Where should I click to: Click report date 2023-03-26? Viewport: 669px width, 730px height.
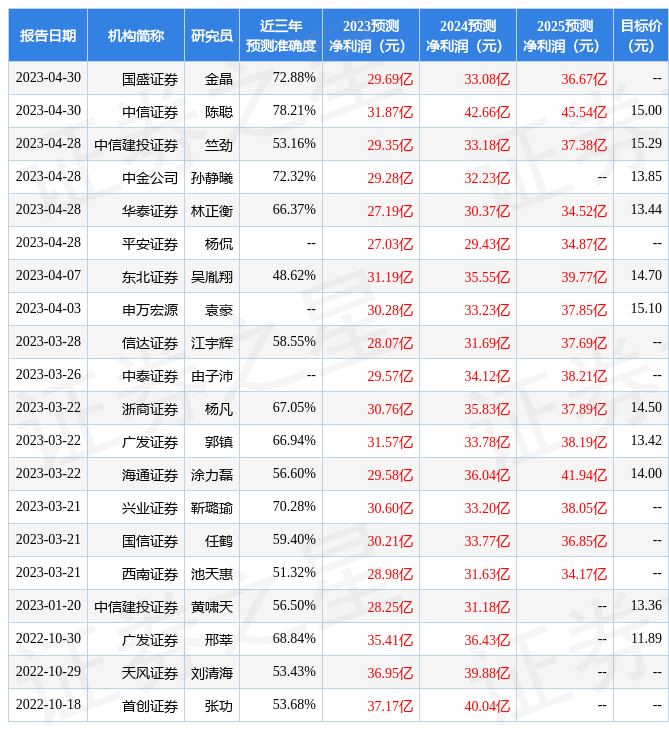pyautogui.click(x=48, y=375)
